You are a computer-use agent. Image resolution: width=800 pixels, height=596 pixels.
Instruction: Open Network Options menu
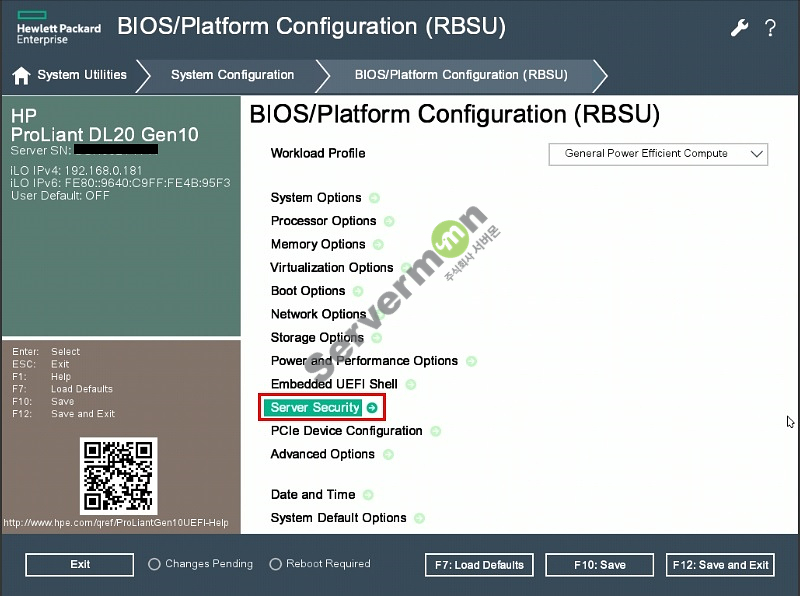318,315
